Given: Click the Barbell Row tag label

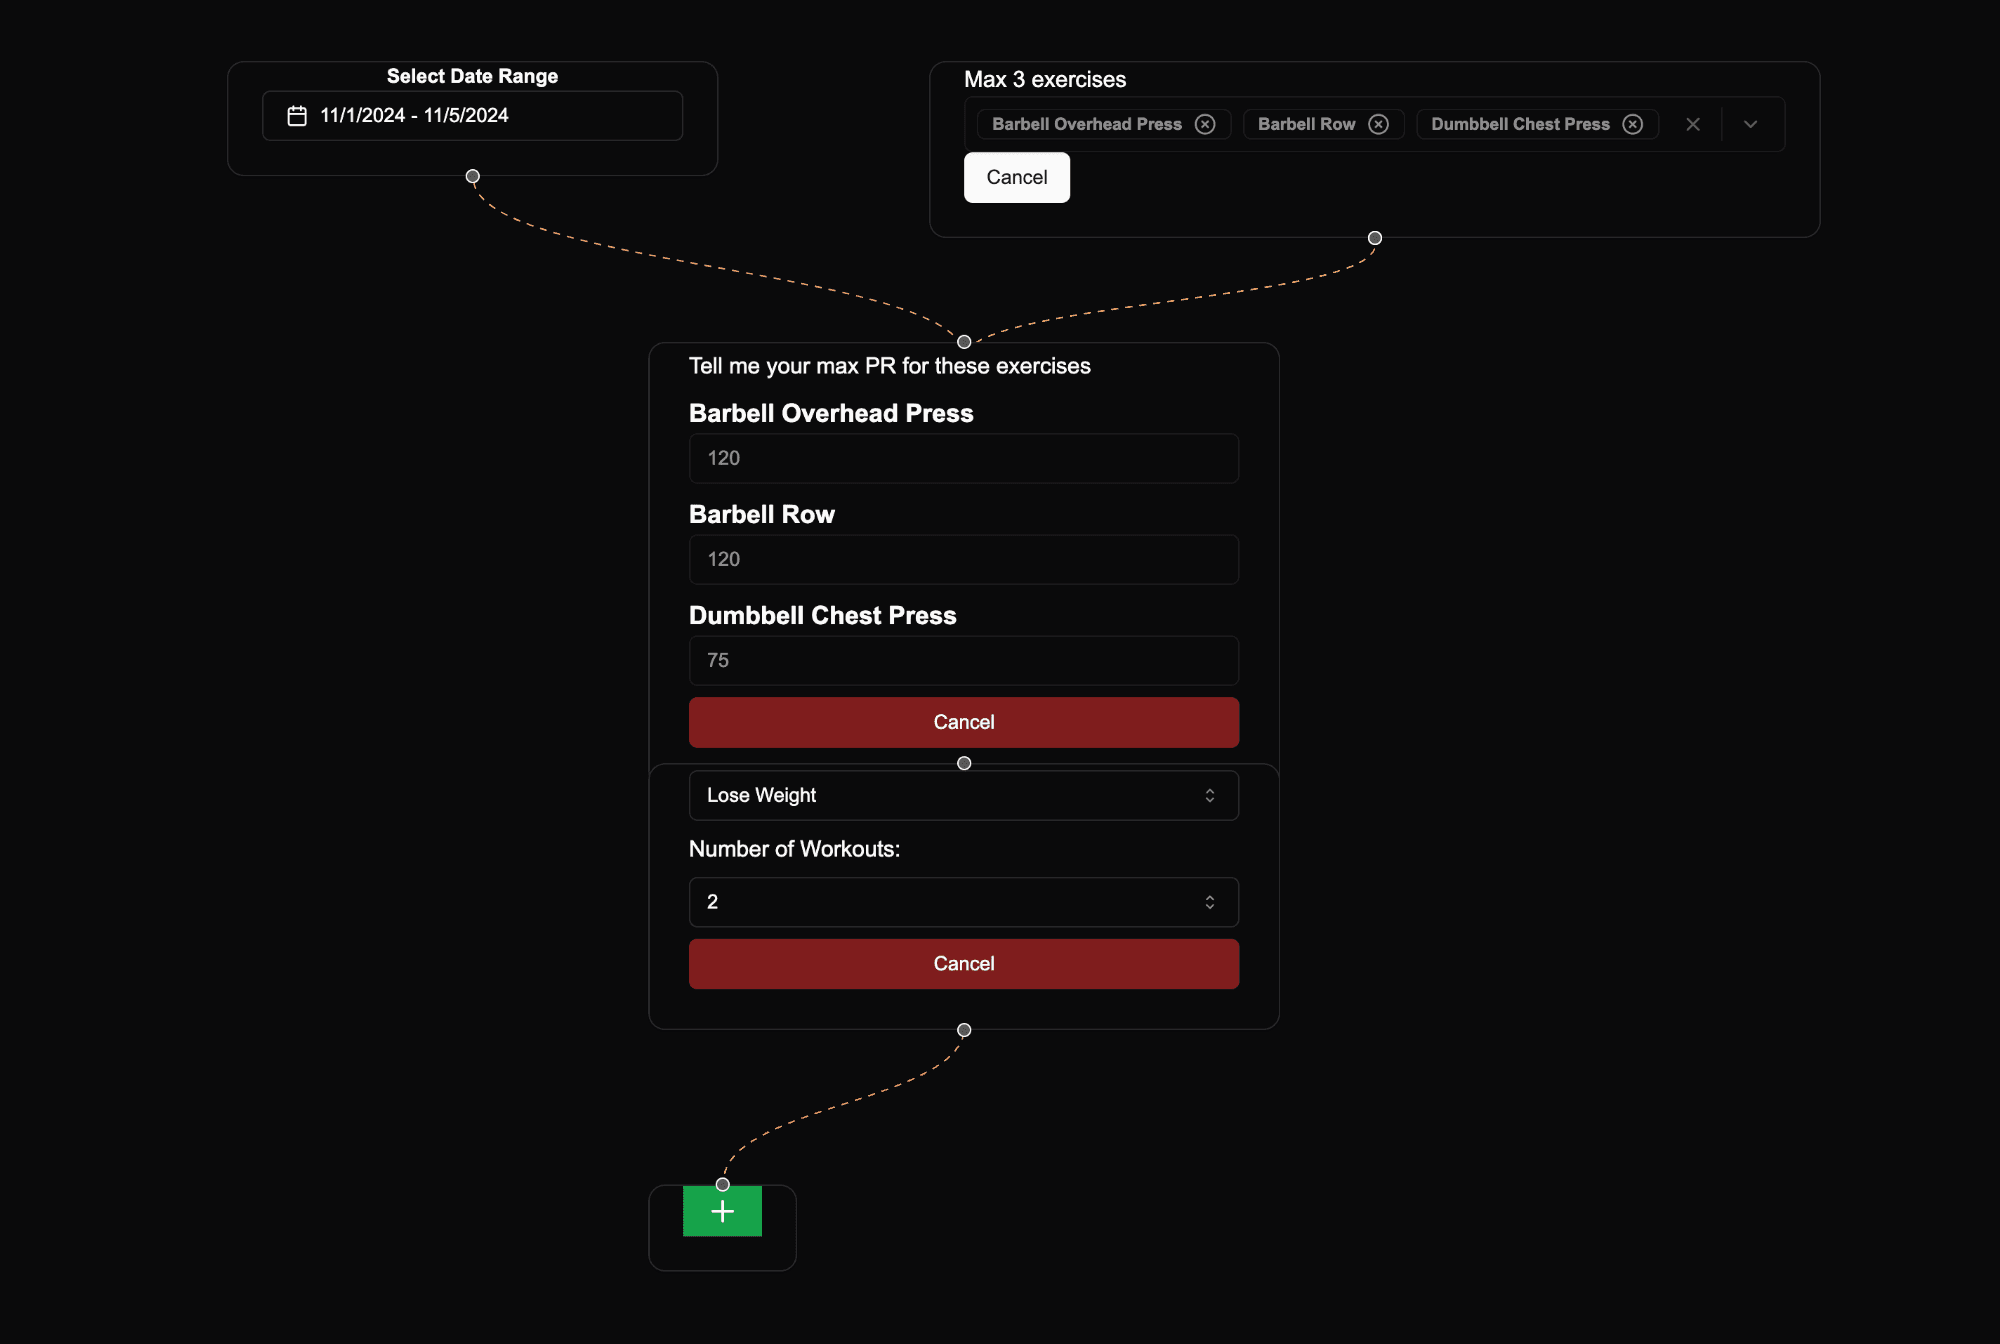Looking at the screenshot, I should [1306, 124].
